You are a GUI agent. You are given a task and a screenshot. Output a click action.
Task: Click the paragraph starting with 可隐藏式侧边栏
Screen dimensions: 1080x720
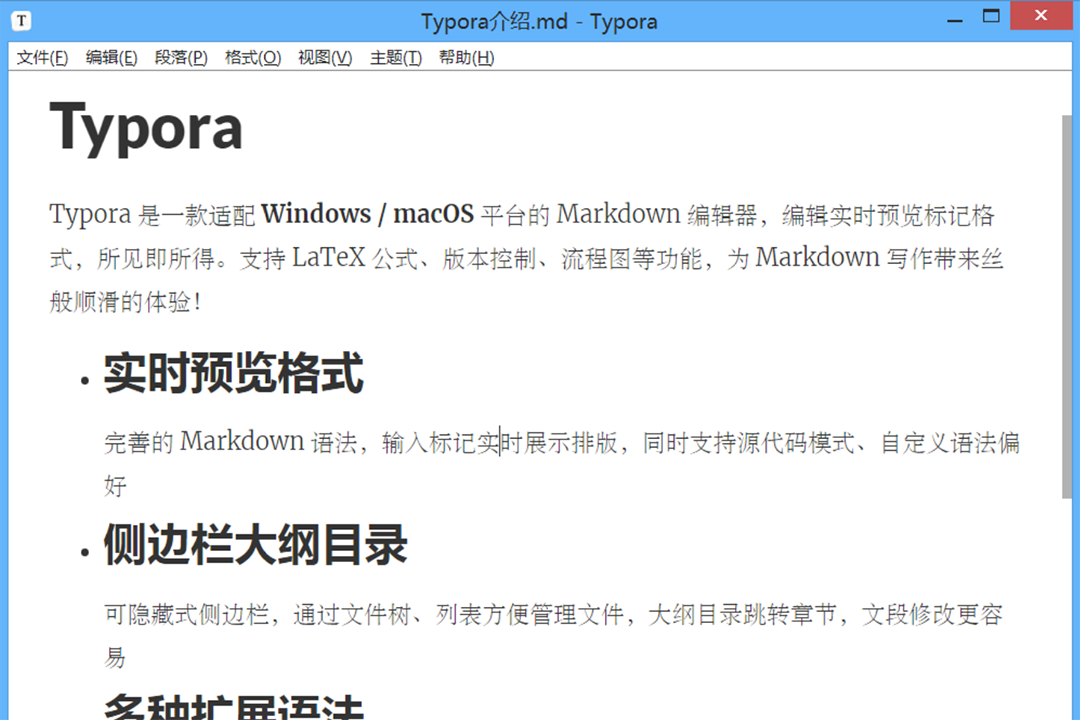[x=553, y=635]
